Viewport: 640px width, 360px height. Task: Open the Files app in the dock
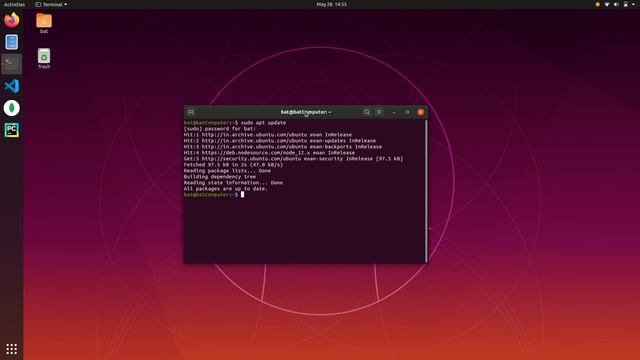[11, 42]
